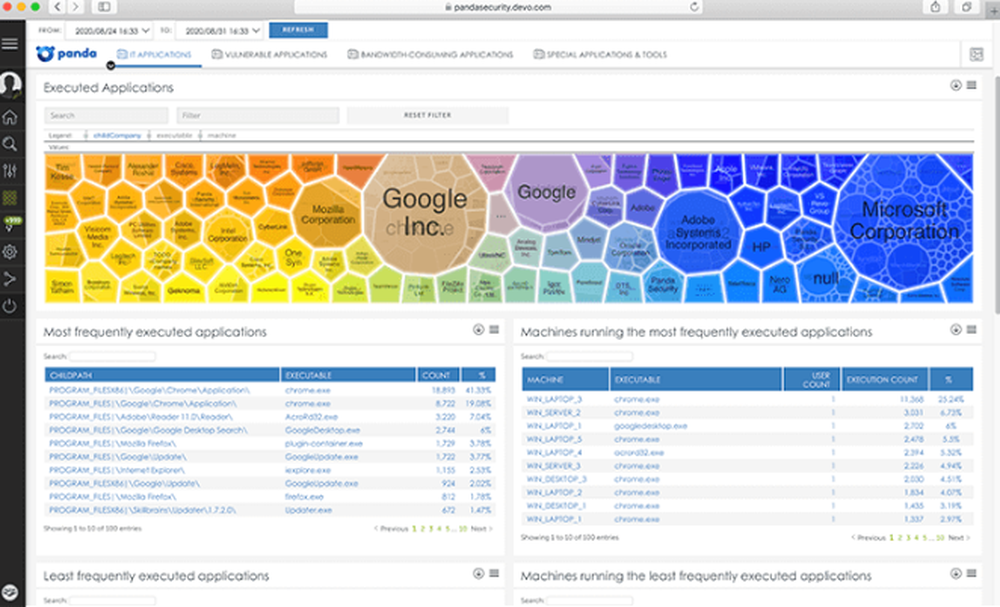Viewport: 1000px width, 607px height.
Task: Click the Executed Applications Search field
Action: pyautogui.click(x=107, y=115)
